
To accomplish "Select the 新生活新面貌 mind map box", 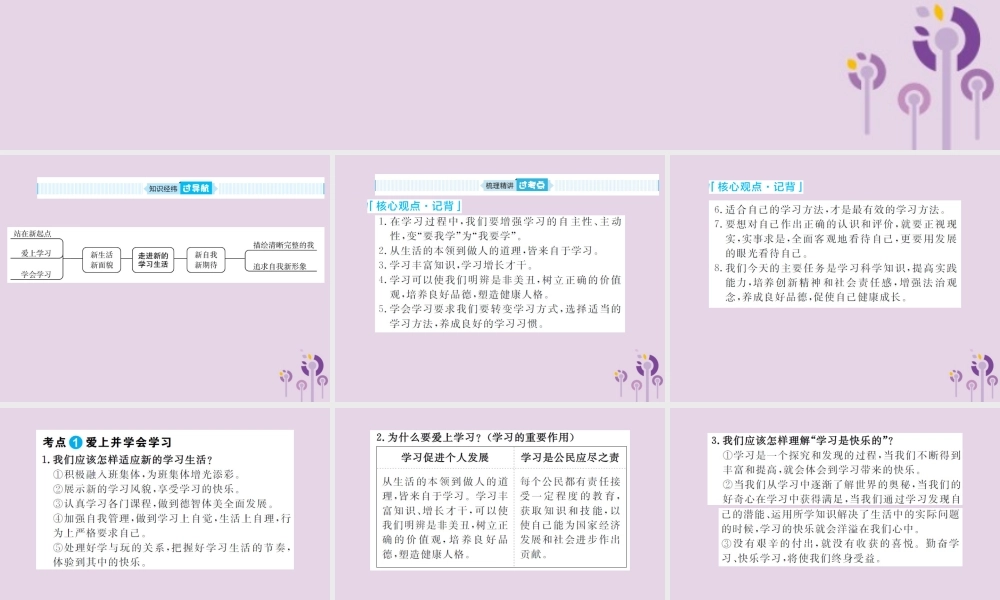I will tap(101, 260).
